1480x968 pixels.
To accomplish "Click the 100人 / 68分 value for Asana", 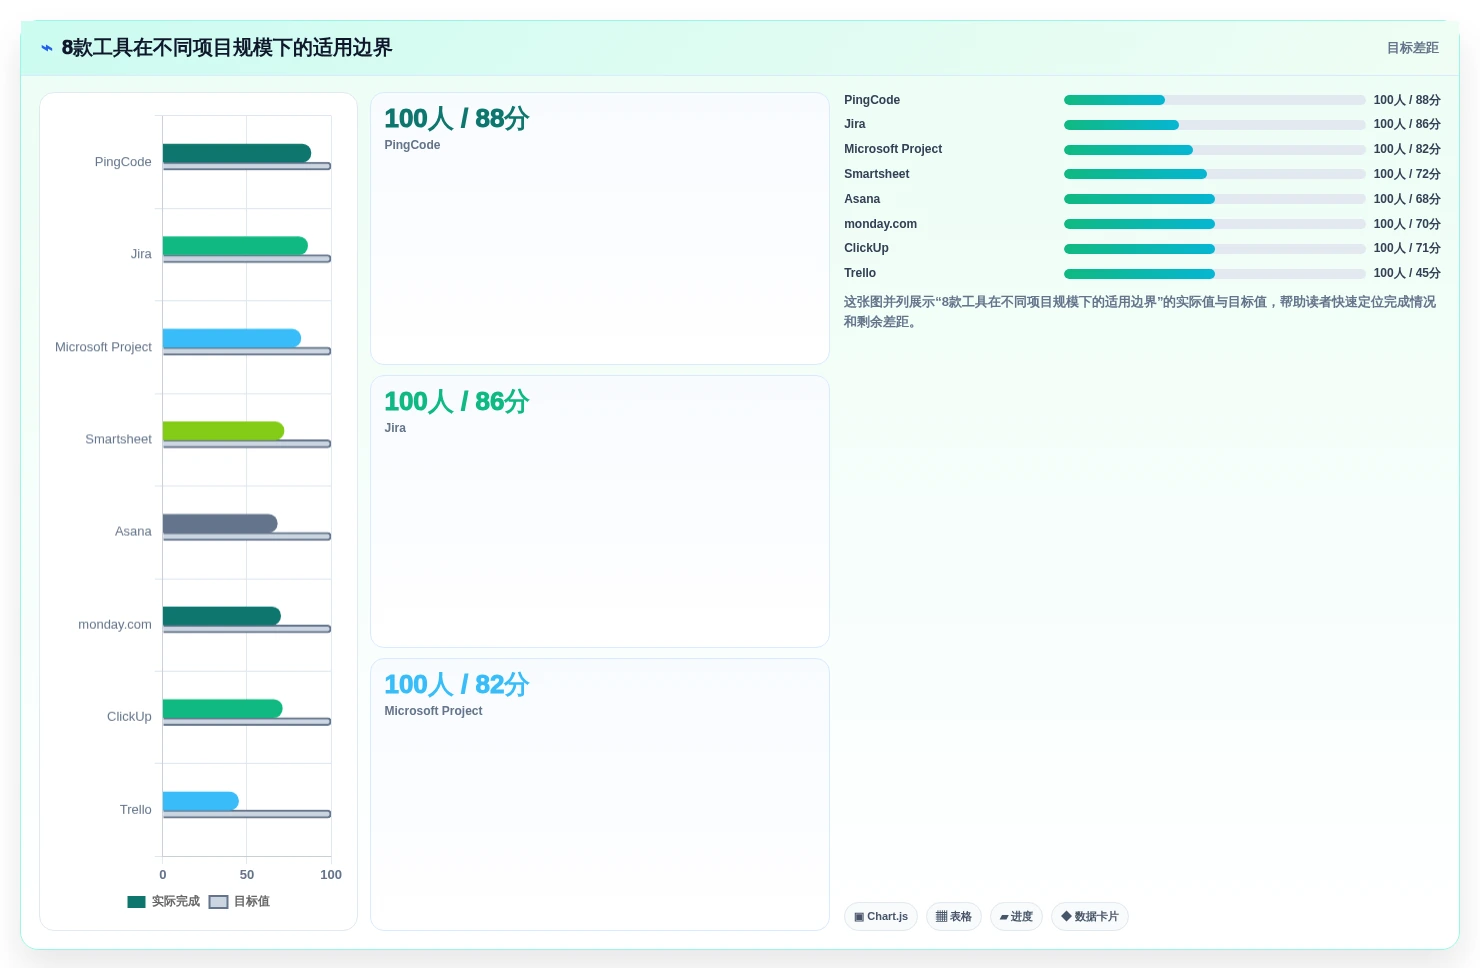I will pos(1407,199).
